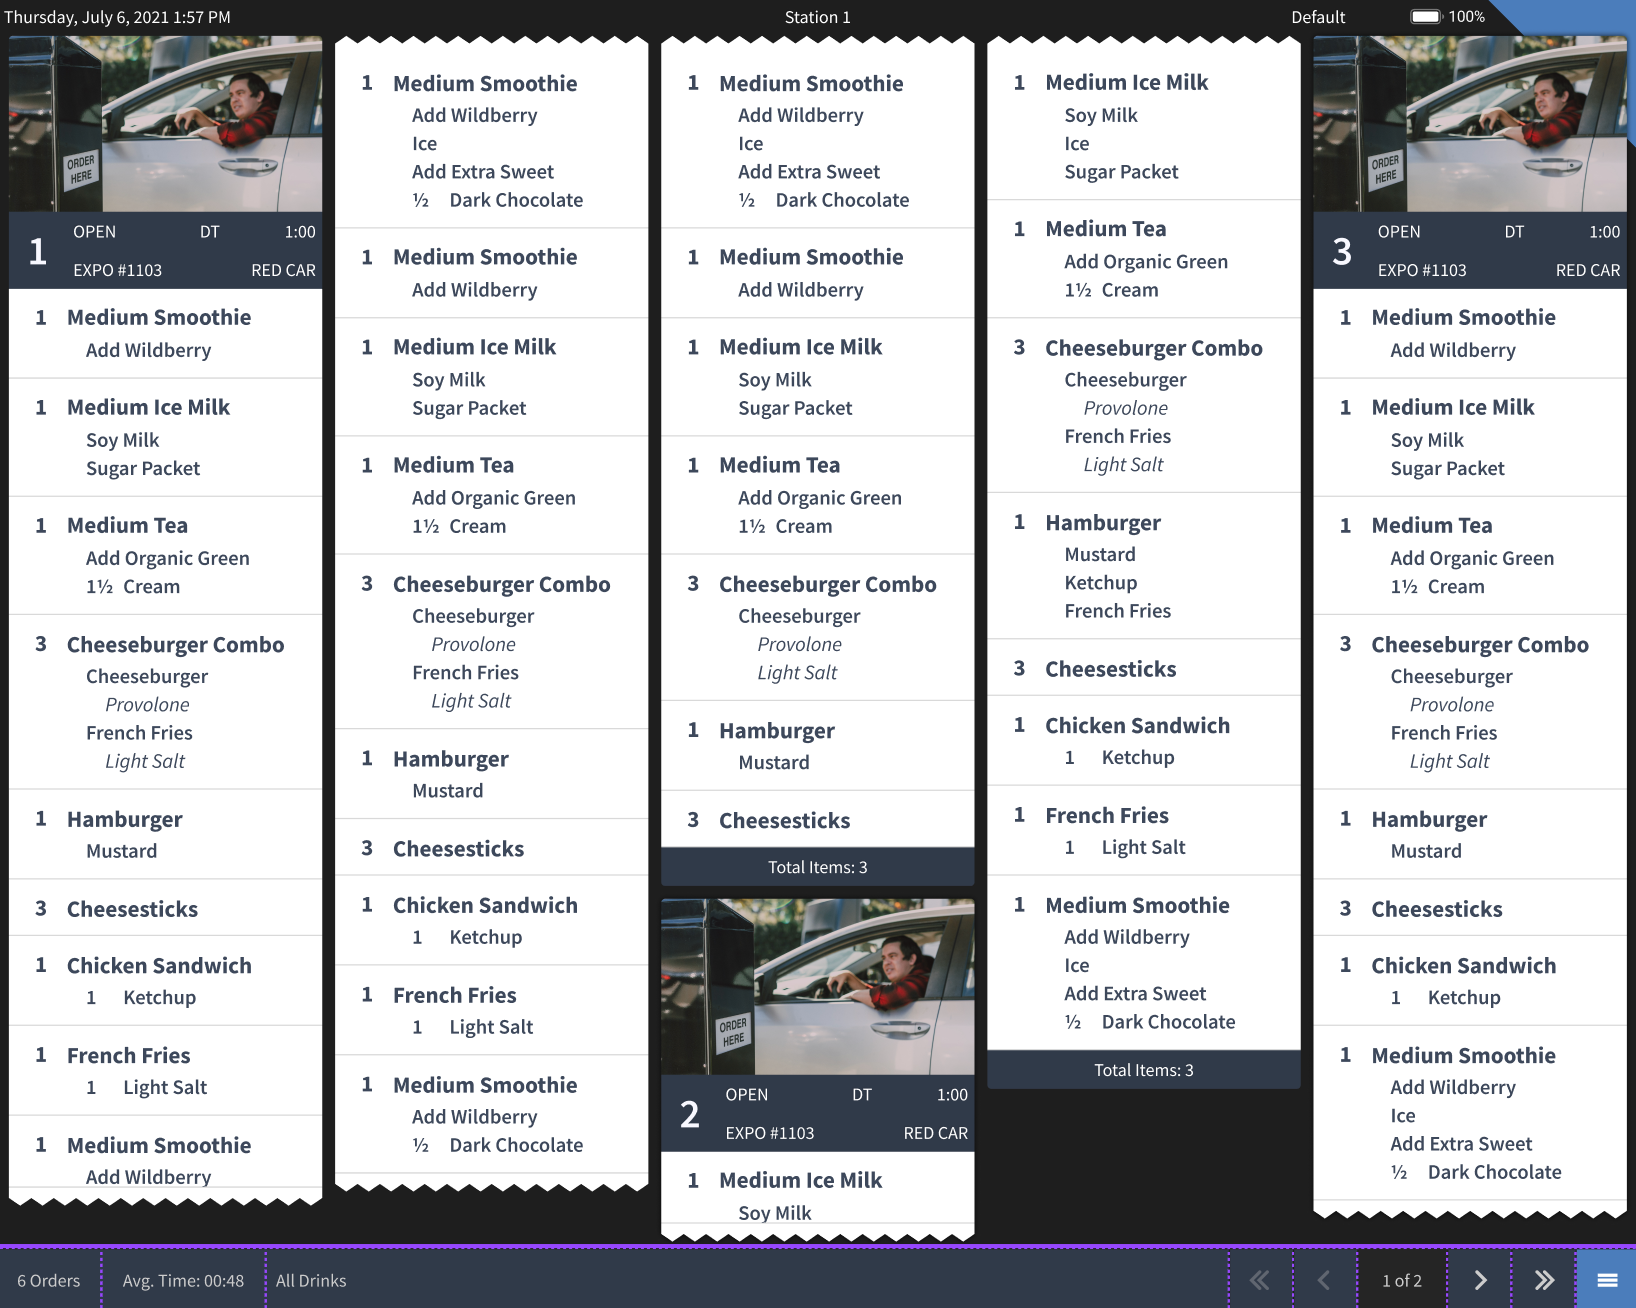
Task: Click the 6 Orders counter
Action: (49, 1280)
